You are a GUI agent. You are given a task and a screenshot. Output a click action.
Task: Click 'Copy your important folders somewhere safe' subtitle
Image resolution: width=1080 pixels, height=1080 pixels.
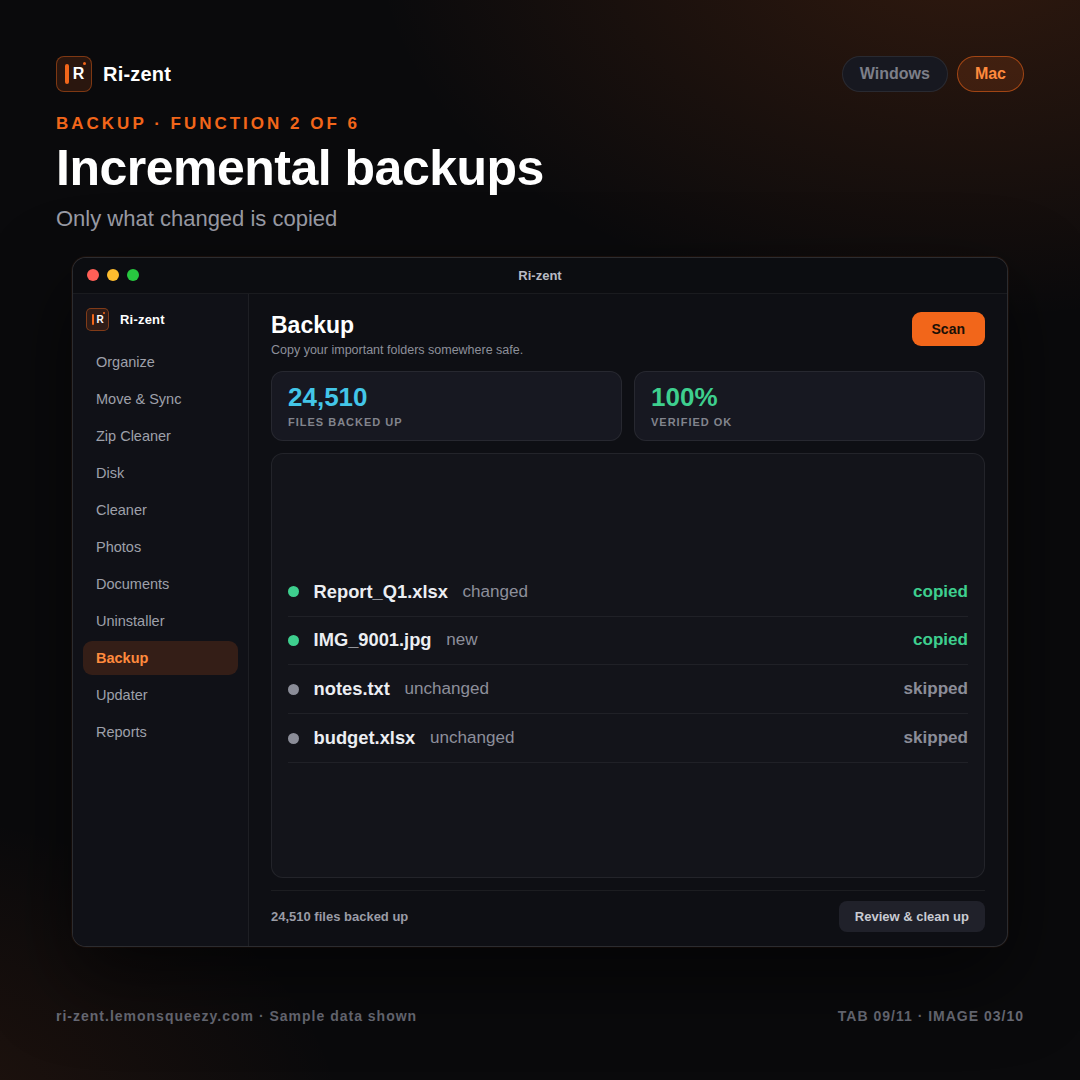(x=397, y=351)
